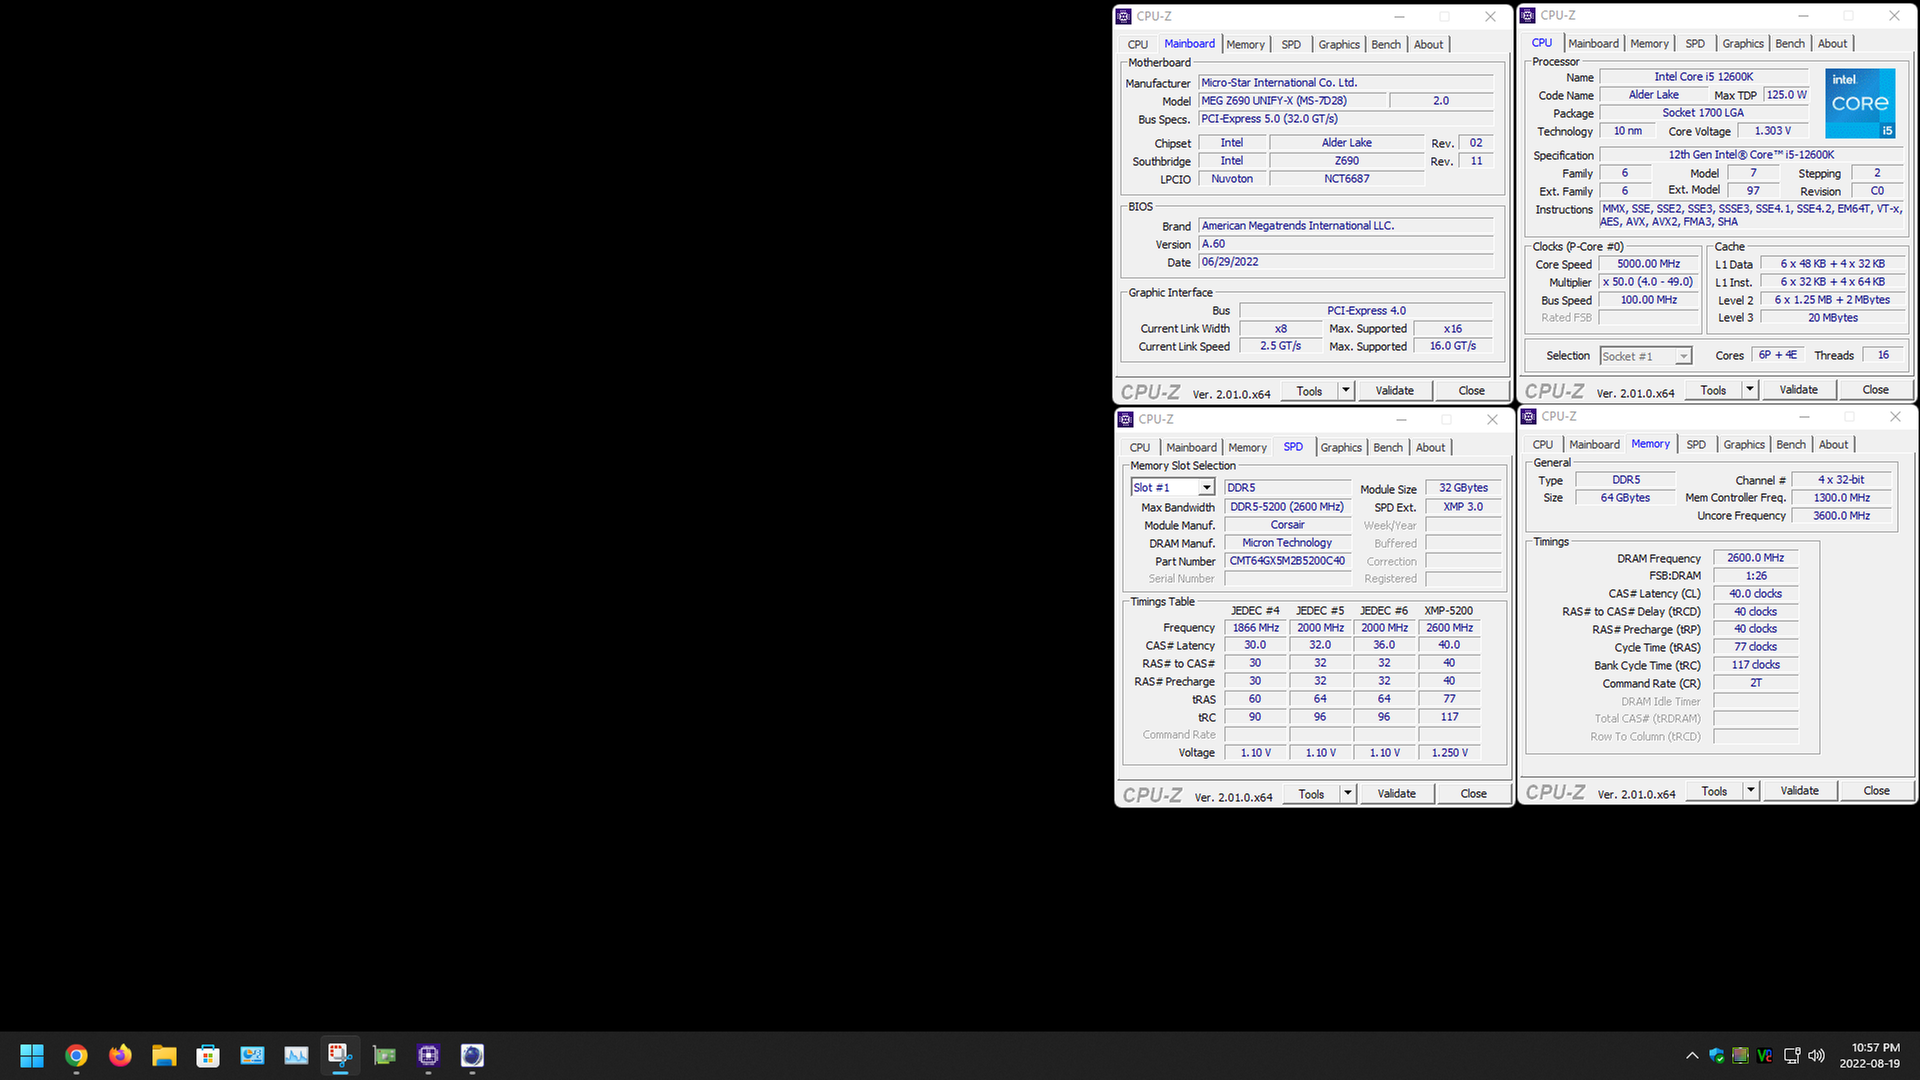Switch to Memory tab in the Mainboard window
Image resolution: width=1920 pixels, height=1080 pixels.
pyautogui.click(x=1245, y=44)
